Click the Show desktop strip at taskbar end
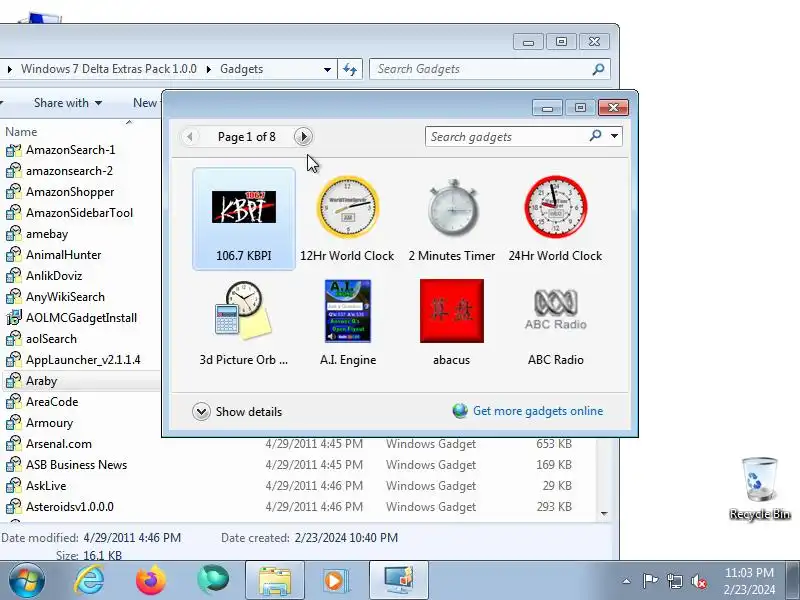The width and height of the screenshot is (800, 600). [794, 580]
